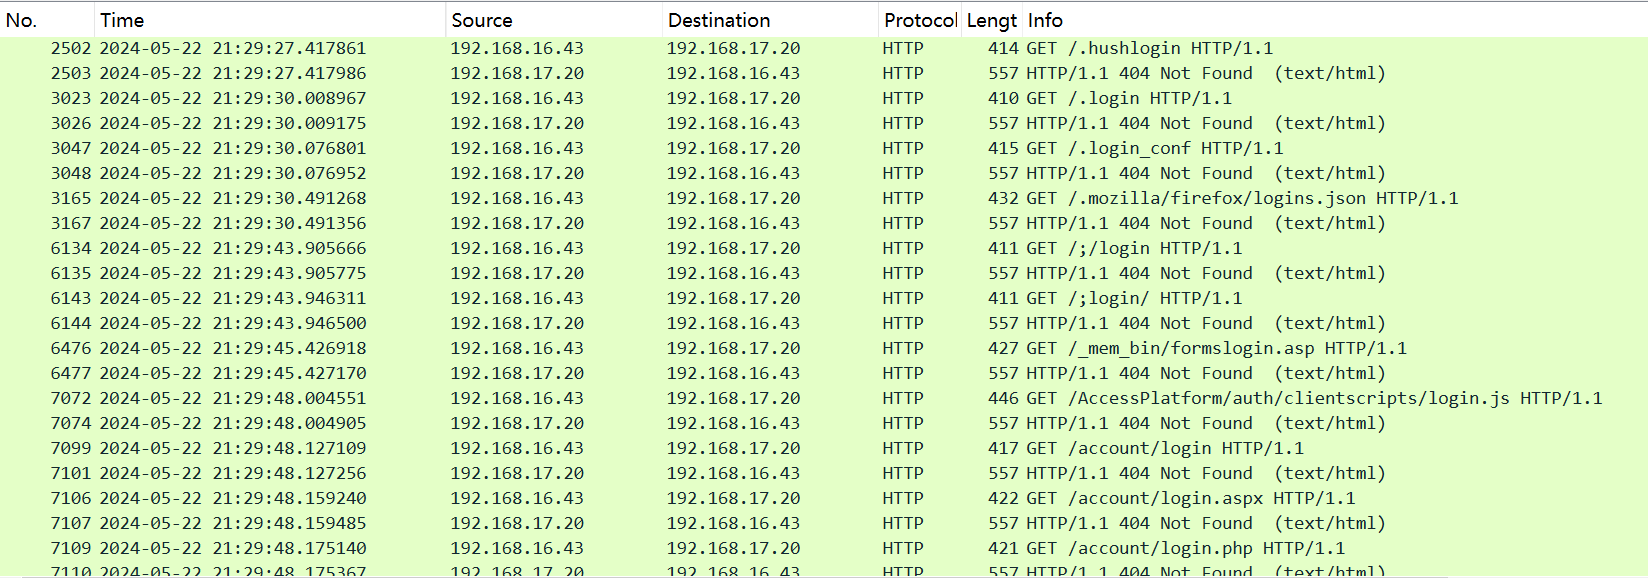Viewport: 1648px width, 578px height.
Task: Select the GET /.mozilla/firefox/logins.json packet
Action: tap(1241, 198)
